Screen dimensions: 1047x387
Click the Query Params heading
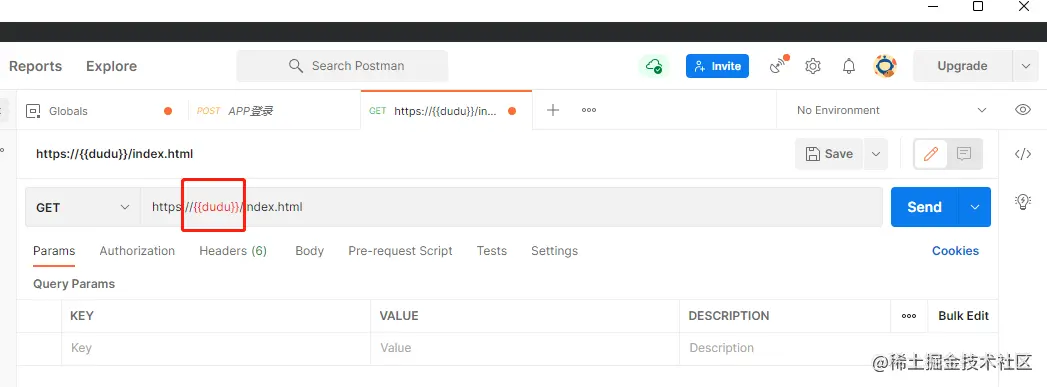coord(74,284)
